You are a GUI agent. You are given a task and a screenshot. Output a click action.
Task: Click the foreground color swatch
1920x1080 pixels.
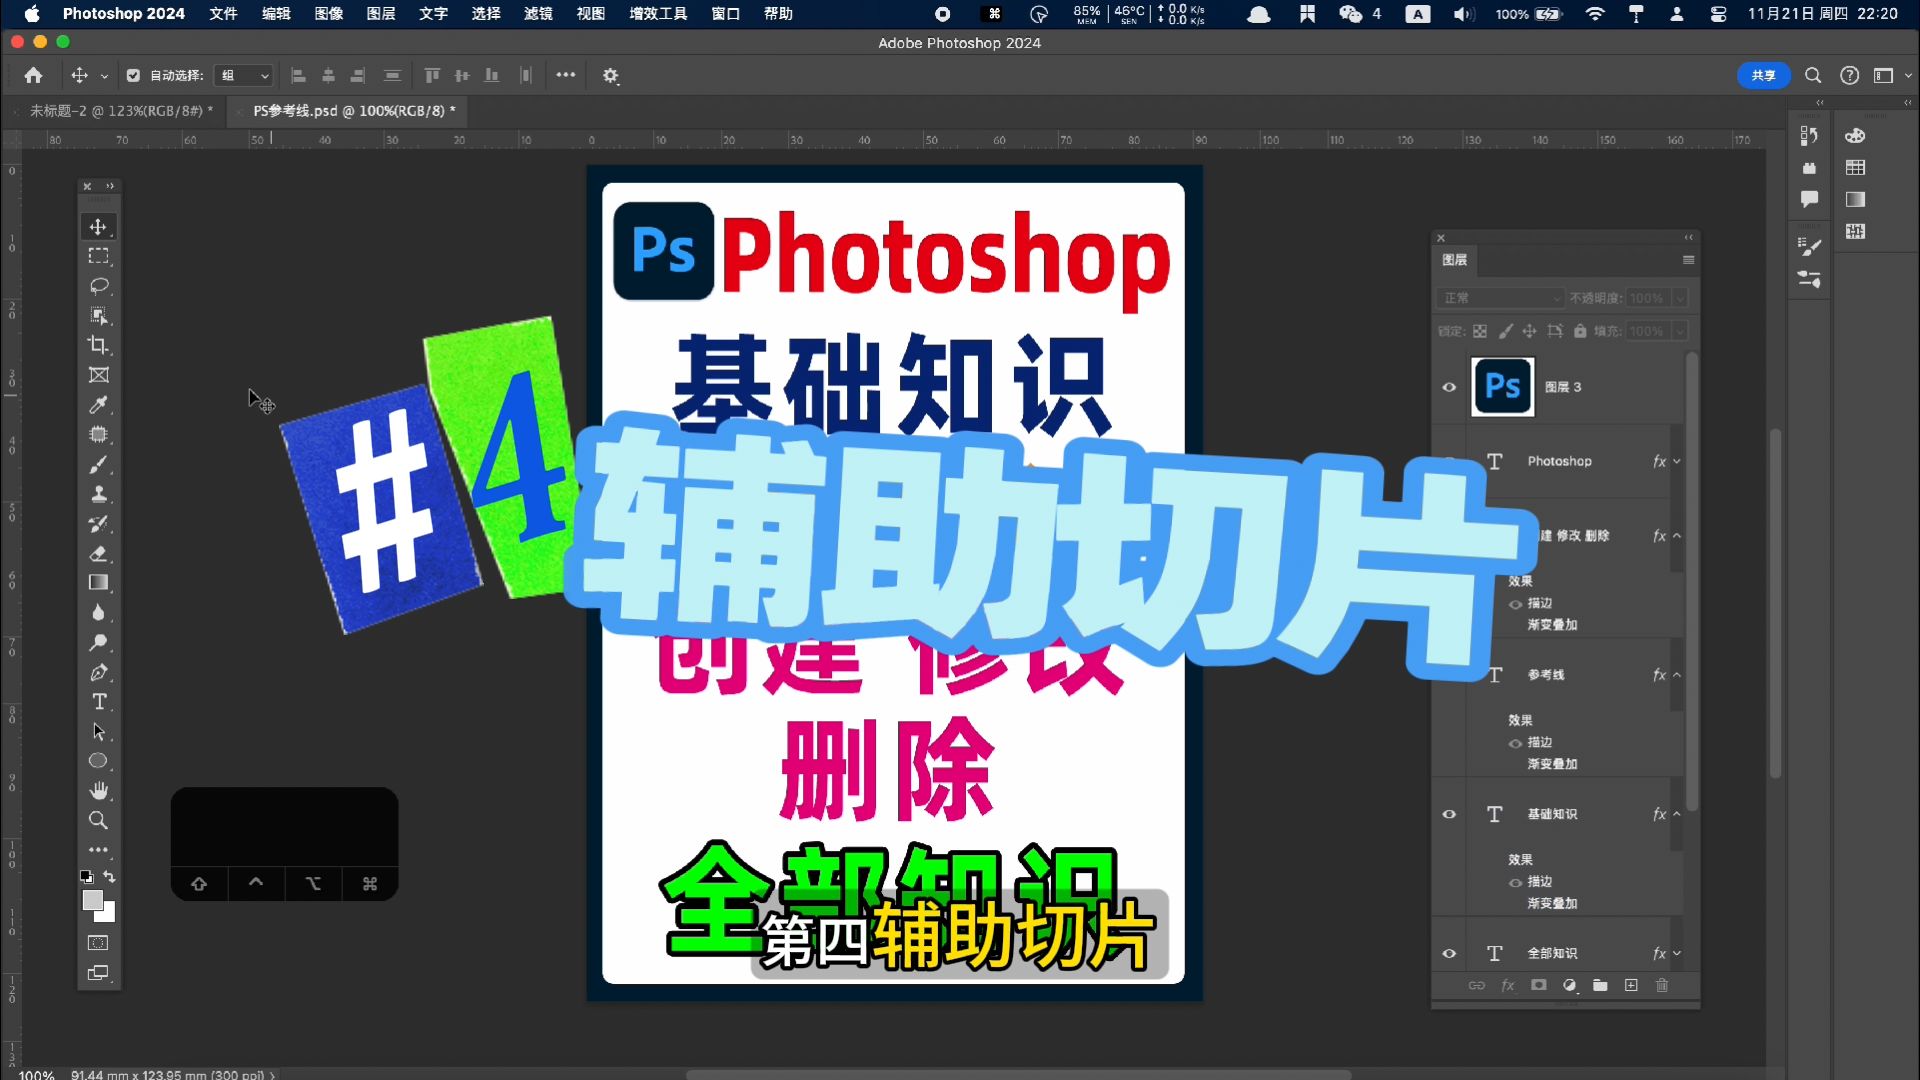click(92, 900)
